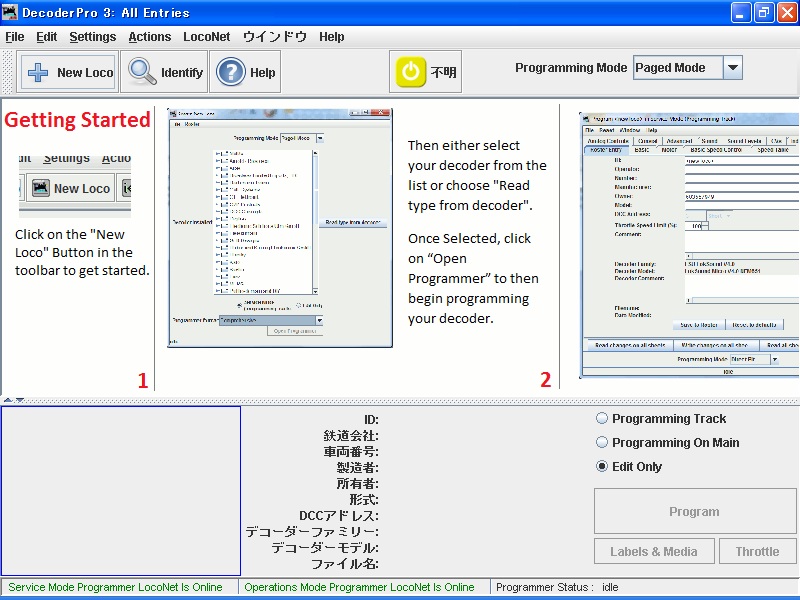The image size is (800, 600).
Task: Click the 形式: label
Action: (364, 499)
